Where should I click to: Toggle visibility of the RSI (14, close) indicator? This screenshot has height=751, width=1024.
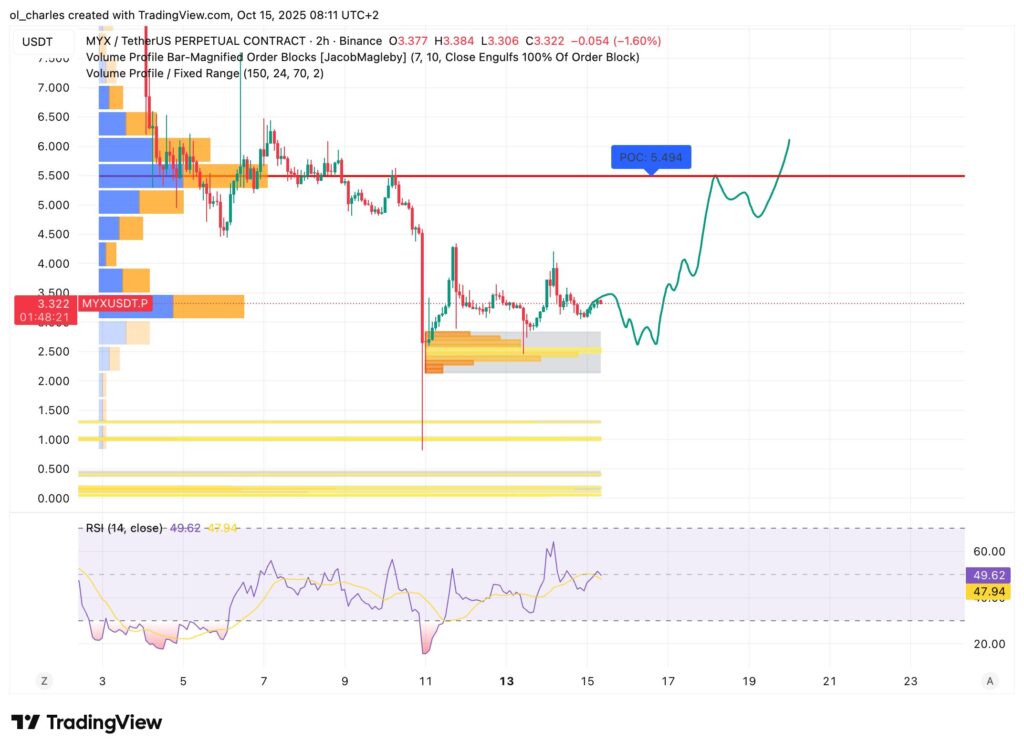(121, 530)
